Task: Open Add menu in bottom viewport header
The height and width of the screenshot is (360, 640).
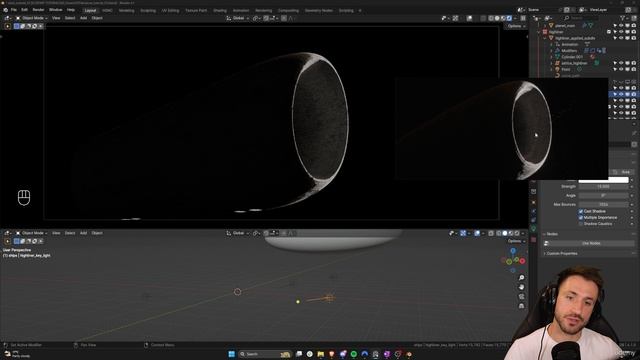Action: 83,233
